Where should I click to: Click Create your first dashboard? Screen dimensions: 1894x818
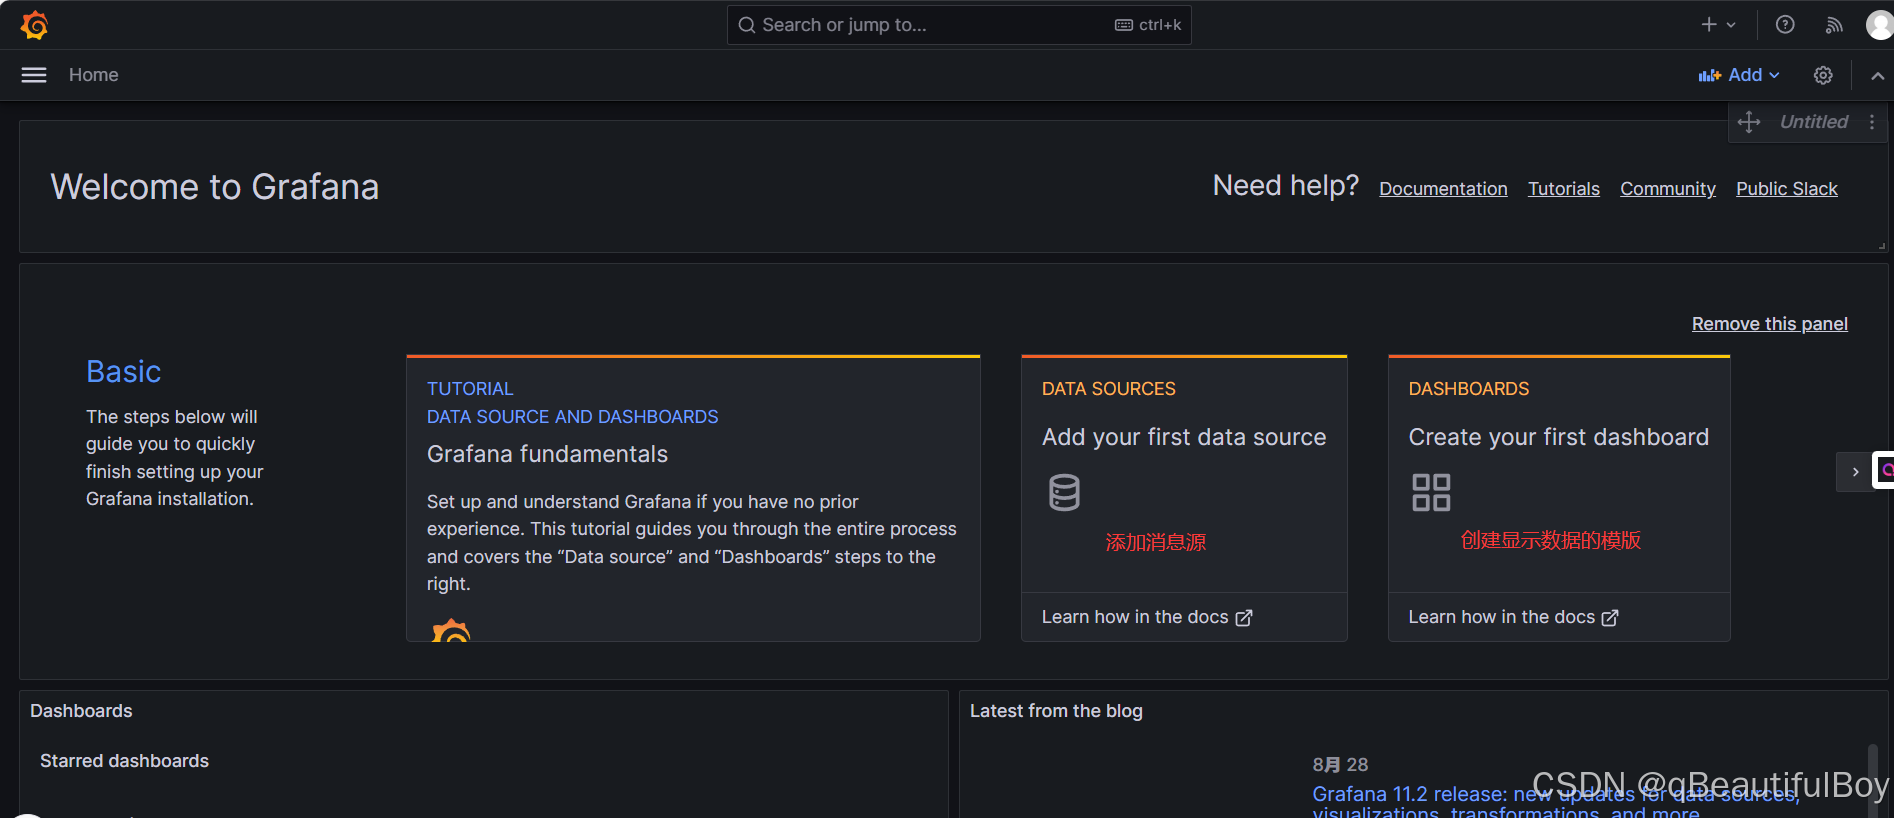click(x=1559, y=437)
